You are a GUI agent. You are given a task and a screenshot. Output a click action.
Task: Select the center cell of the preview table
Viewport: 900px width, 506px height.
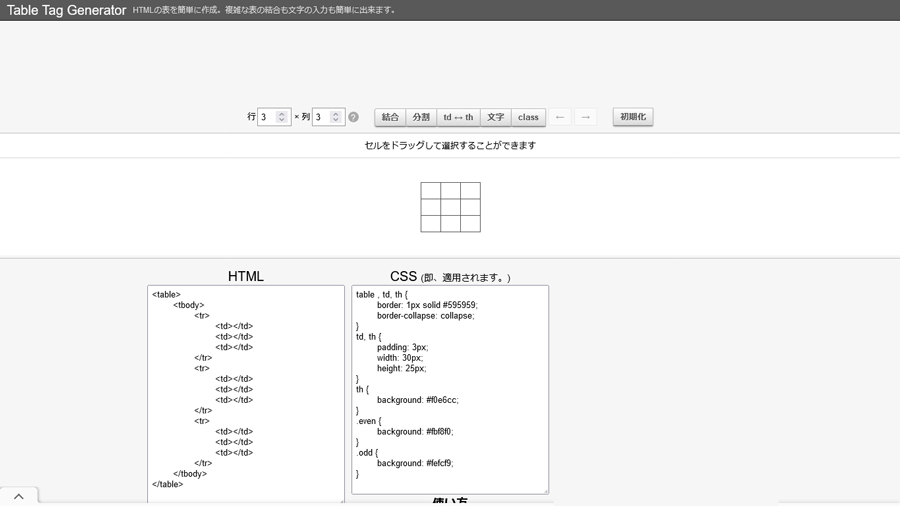pyautogui.click(x=451, y=207)
